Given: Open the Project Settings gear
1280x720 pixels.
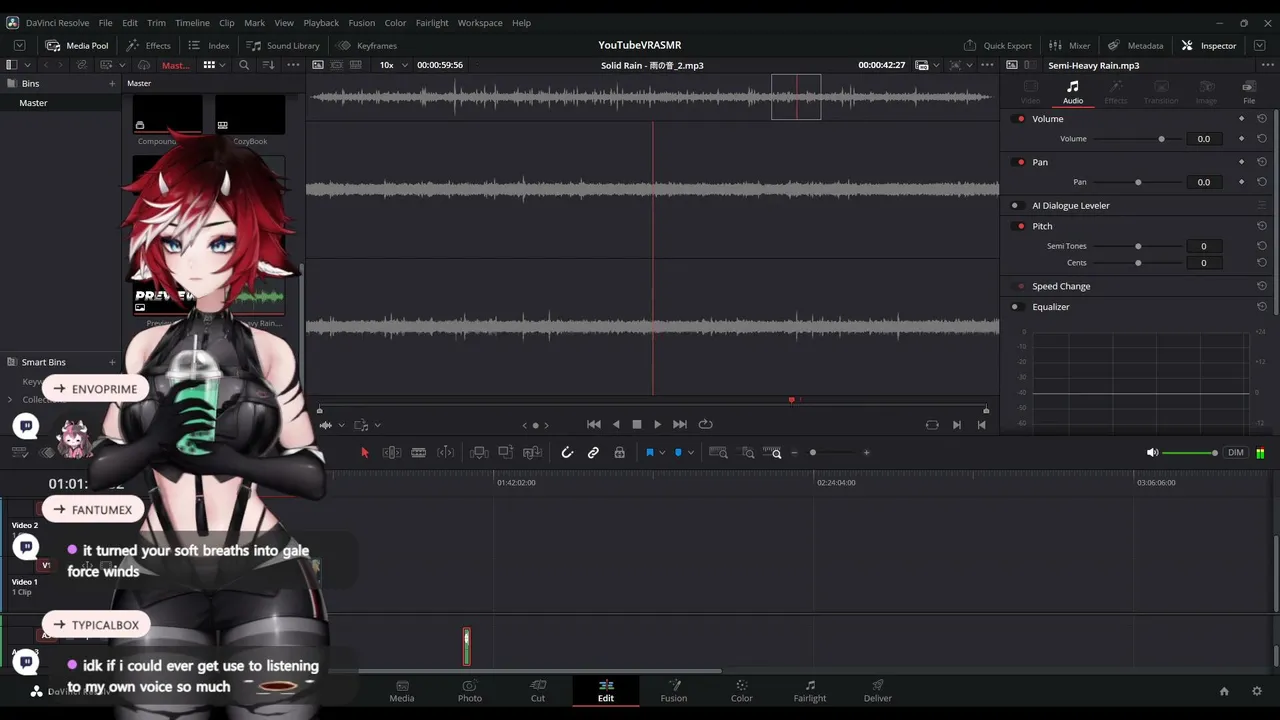Looking at the screenshot, I should pos(1257,691).
